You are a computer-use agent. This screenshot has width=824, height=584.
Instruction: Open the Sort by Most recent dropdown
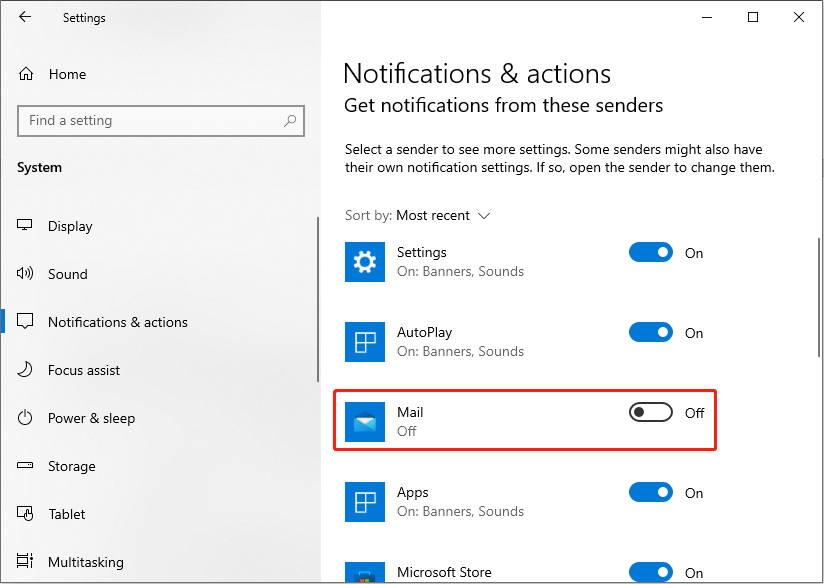tap(418, 216)
